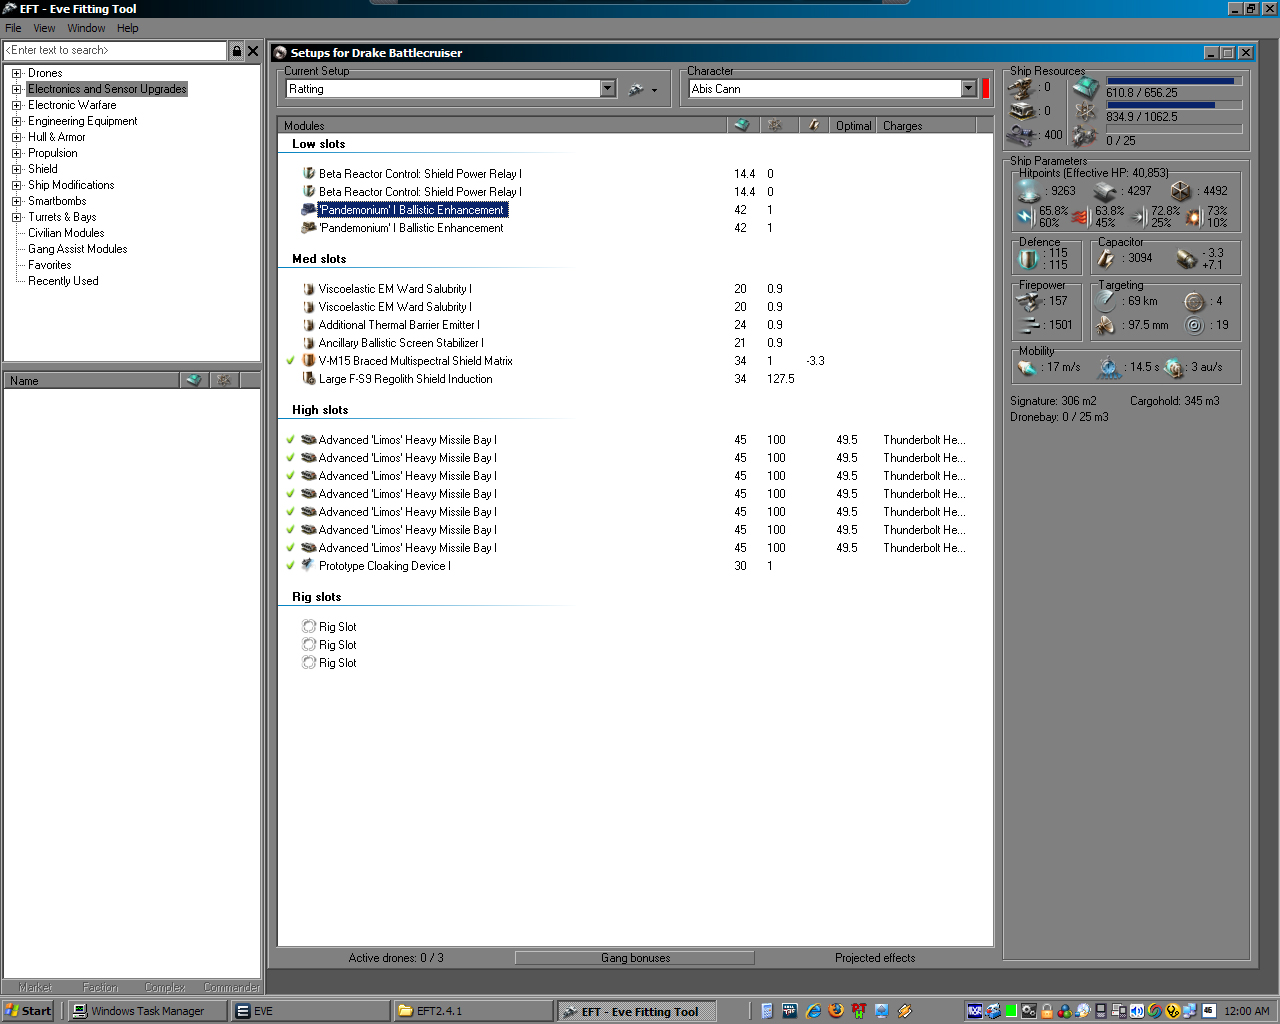Click the EM resistance lightning icon
This screenshot has height=1024, width=1280.
[1025, 216]
